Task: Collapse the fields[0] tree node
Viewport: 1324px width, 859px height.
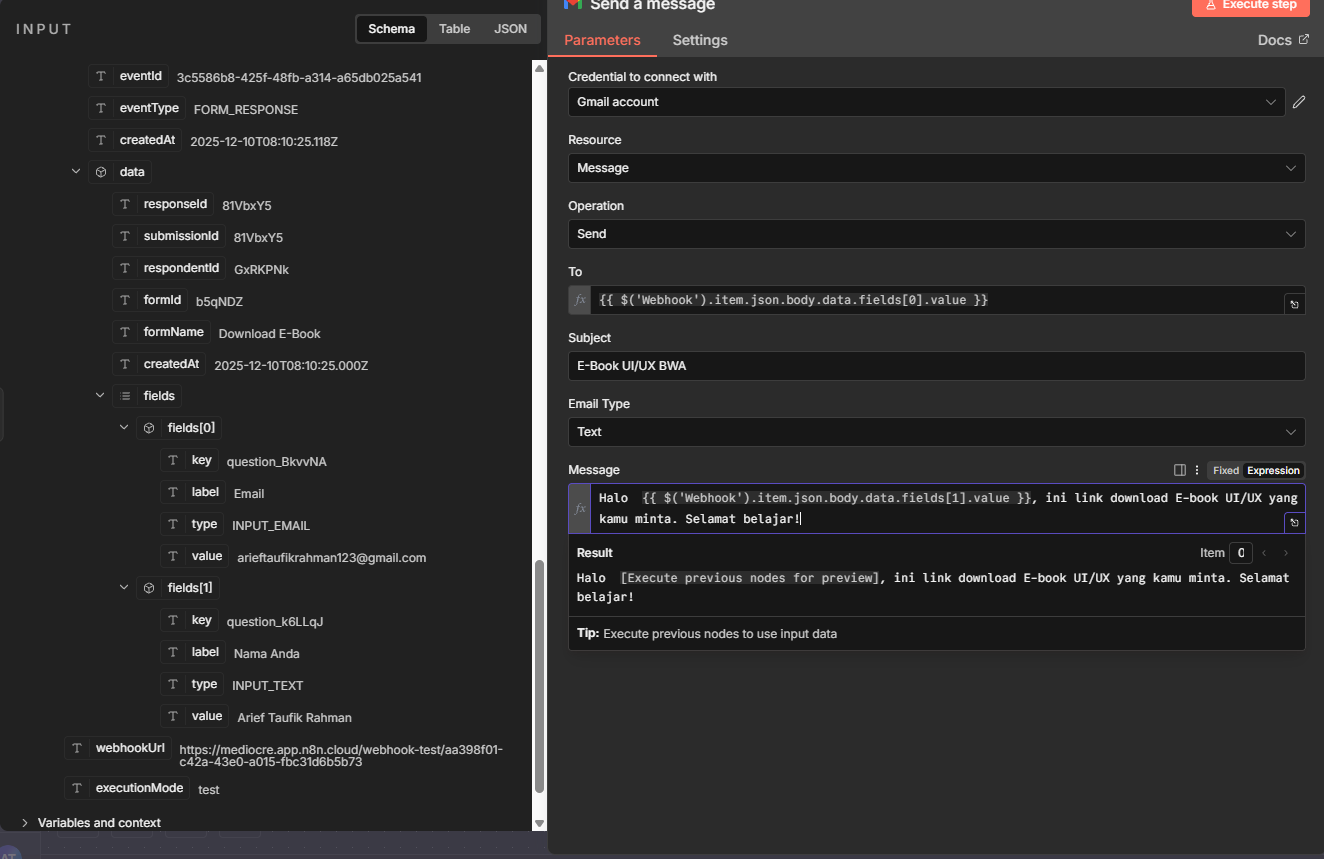Action: point(124,428)
